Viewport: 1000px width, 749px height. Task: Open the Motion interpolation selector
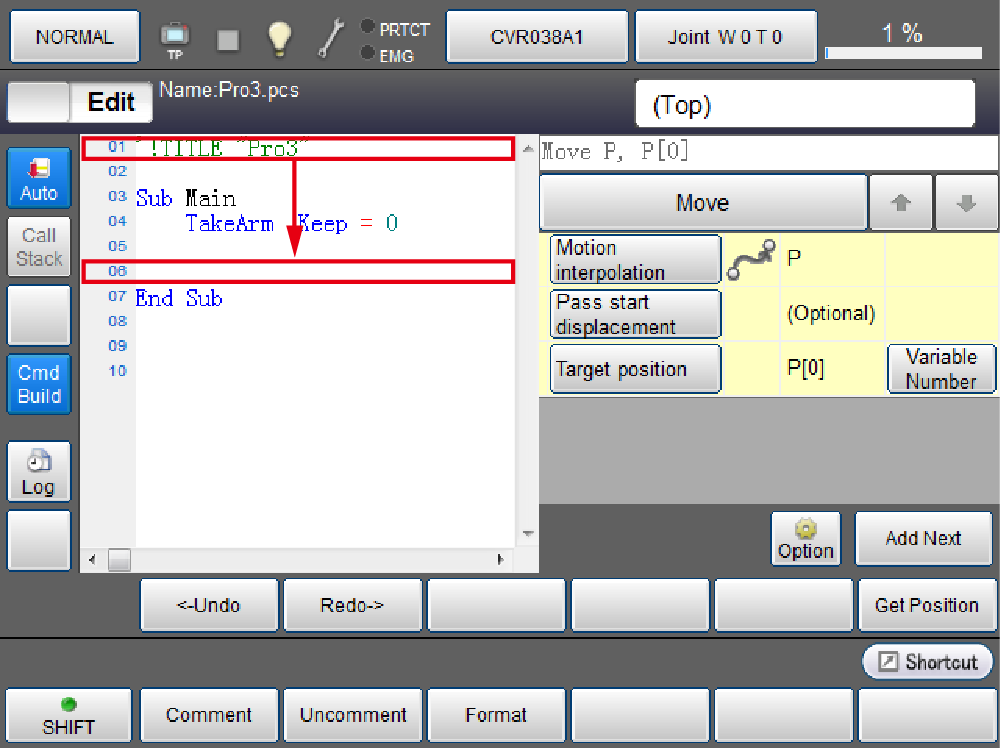tap(635, 260)
